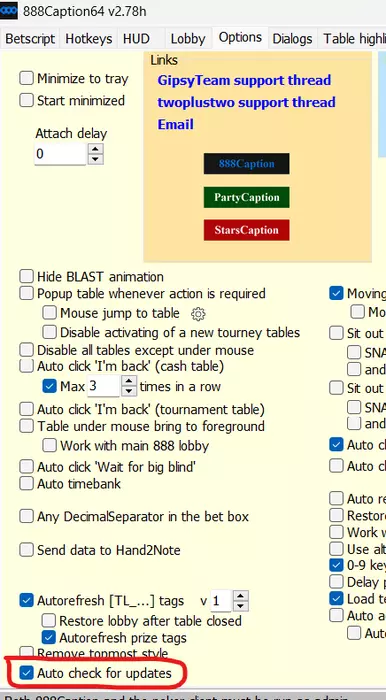Enable Minimize to tray
The width and height of the screenshot is (386, 700).
point(26,79)
